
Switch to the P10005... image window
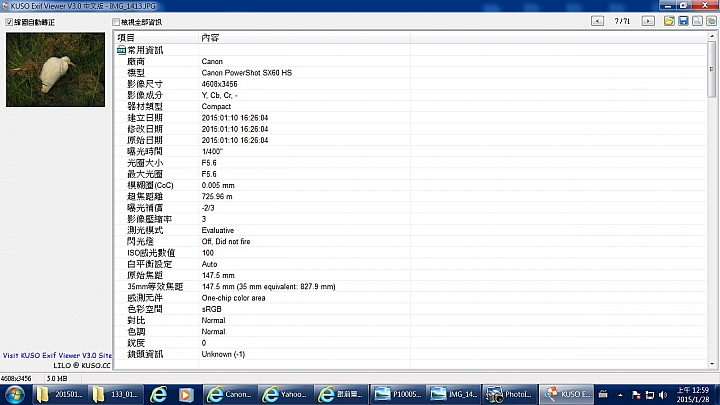click(398, 394)
